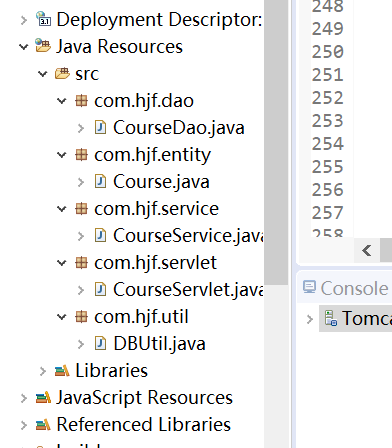Select Course.java in the tree
The image size is (392, 448).
tap(161, 182)
